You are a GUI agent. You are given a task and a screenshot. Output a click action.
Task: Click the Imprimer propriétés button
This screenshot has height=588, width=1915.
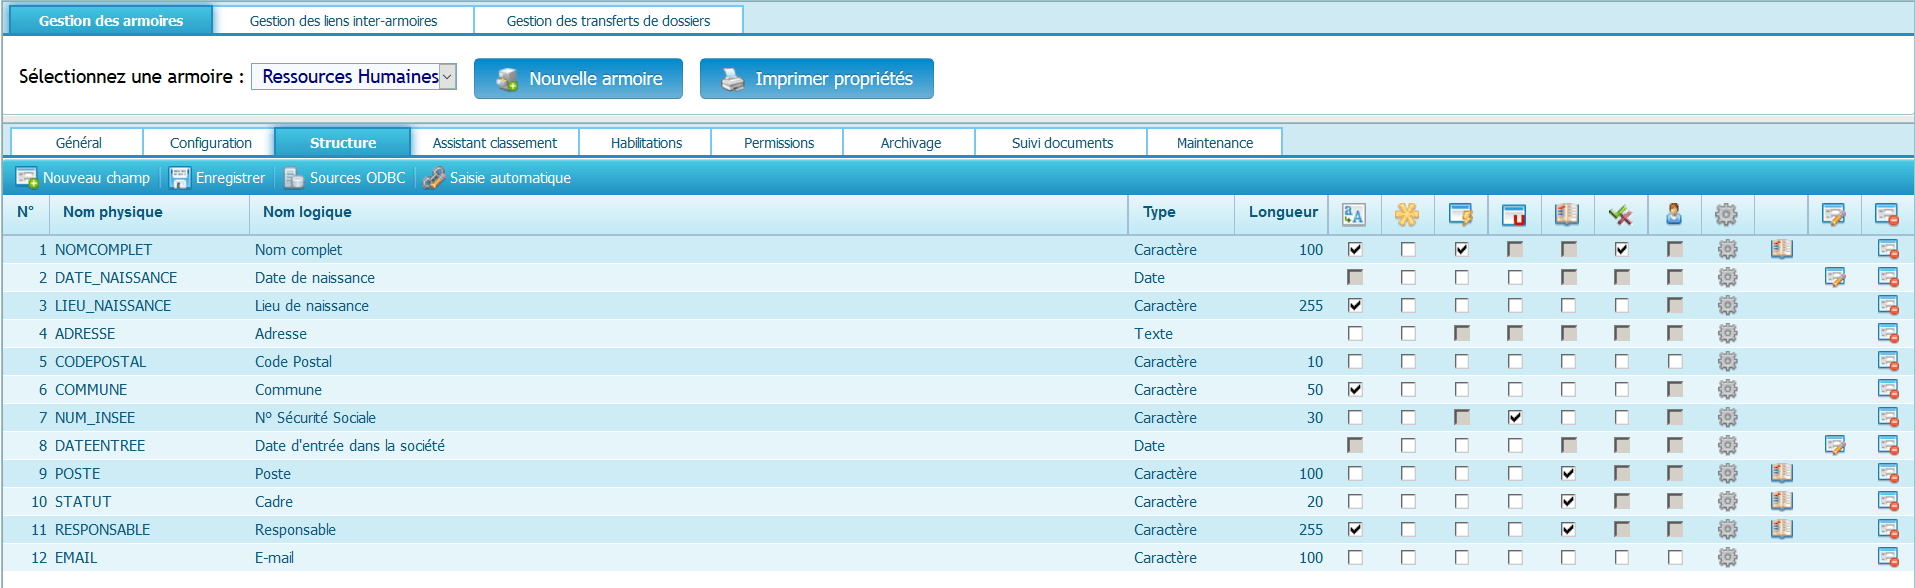(816, 79)
